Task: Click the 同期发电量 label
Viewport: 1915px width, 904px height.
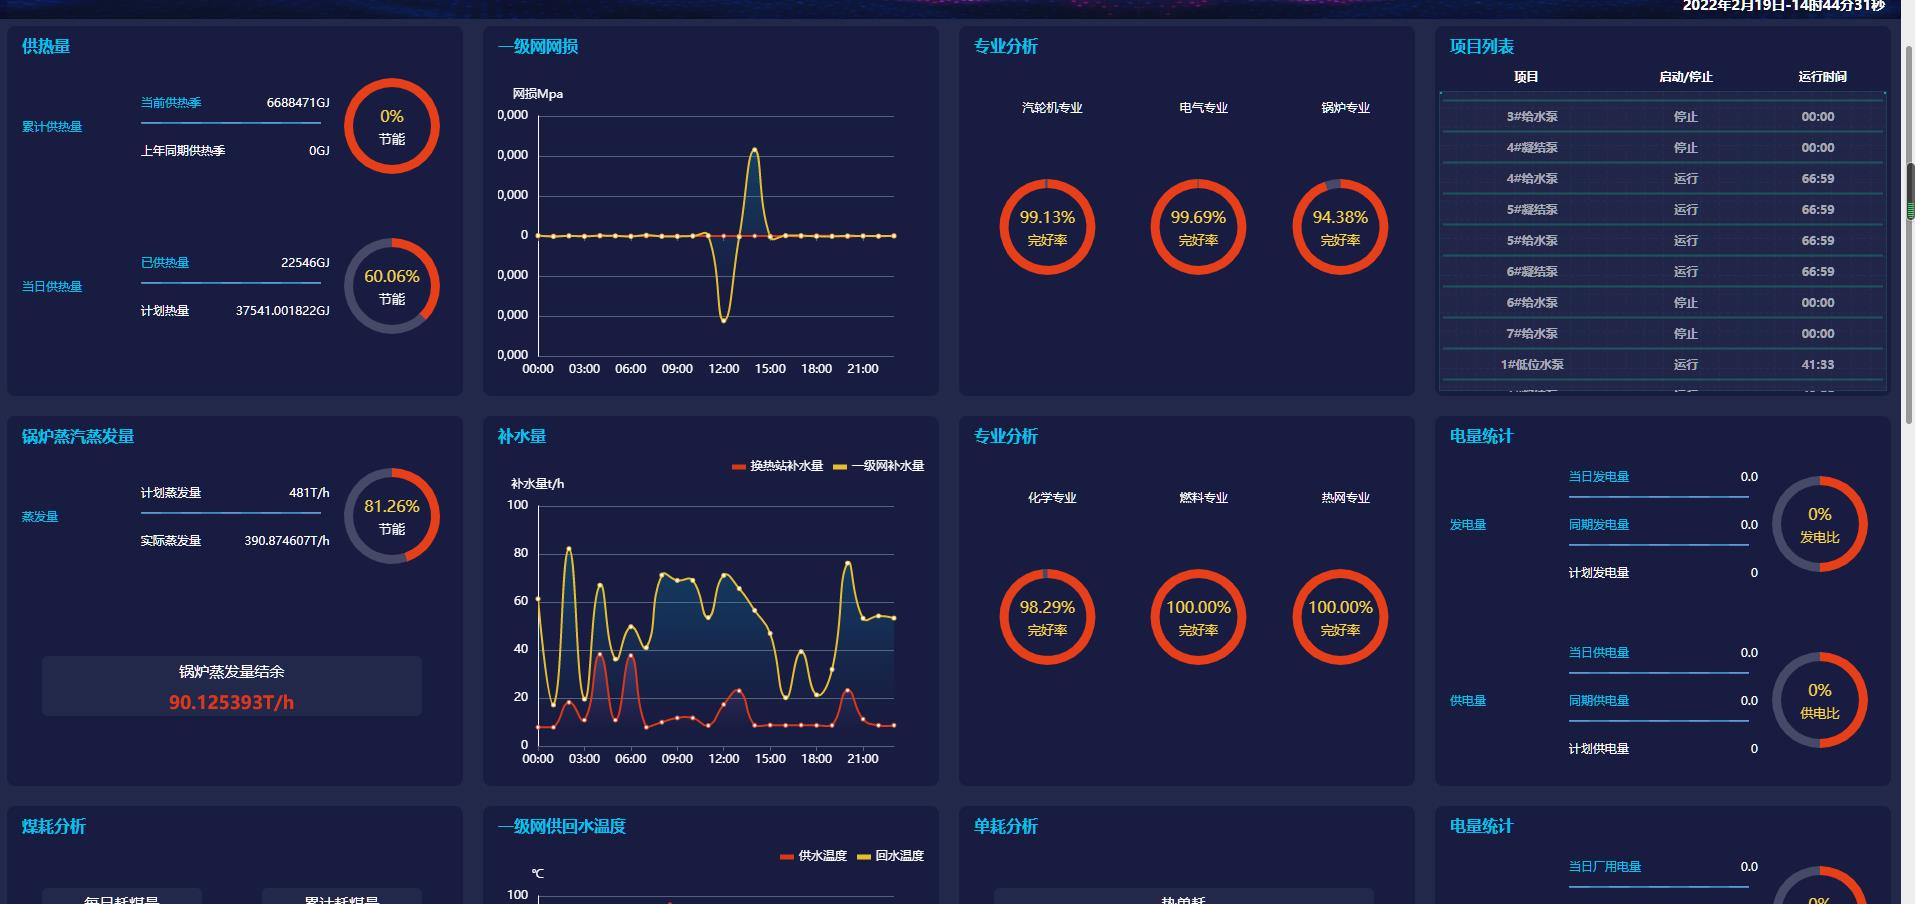Action: click(1599, 525)
